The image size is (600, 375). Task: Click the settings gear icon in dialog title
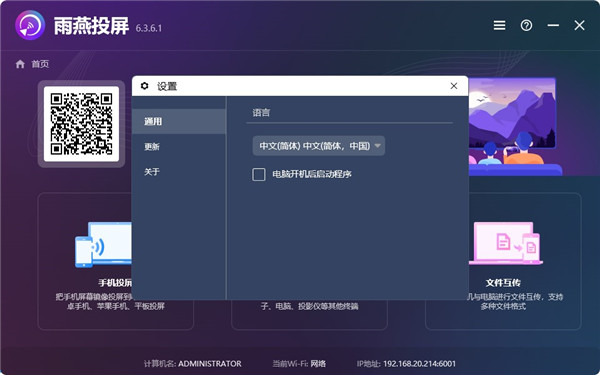(144, 86)
